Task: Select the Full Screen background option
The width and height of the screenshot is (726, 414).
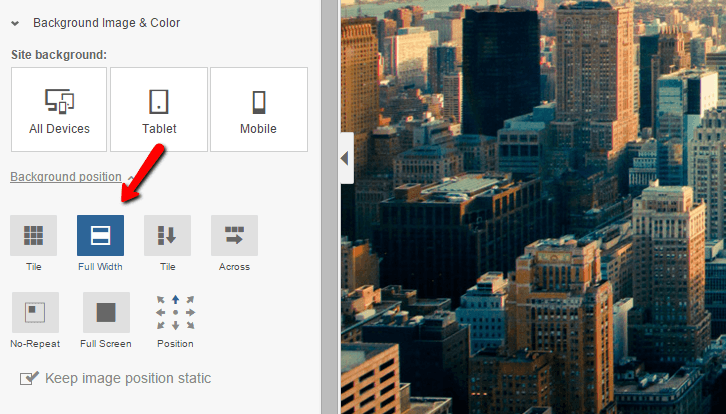Action: (106, 312)
